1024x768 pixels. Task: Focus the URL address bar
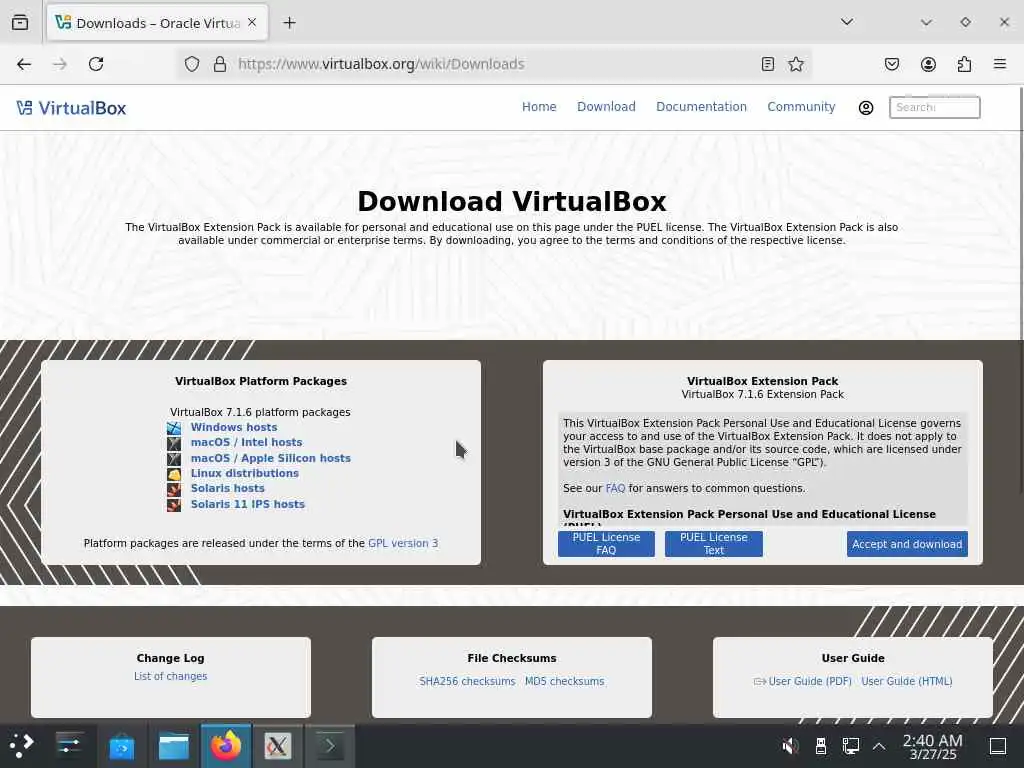tap(493, 64)
